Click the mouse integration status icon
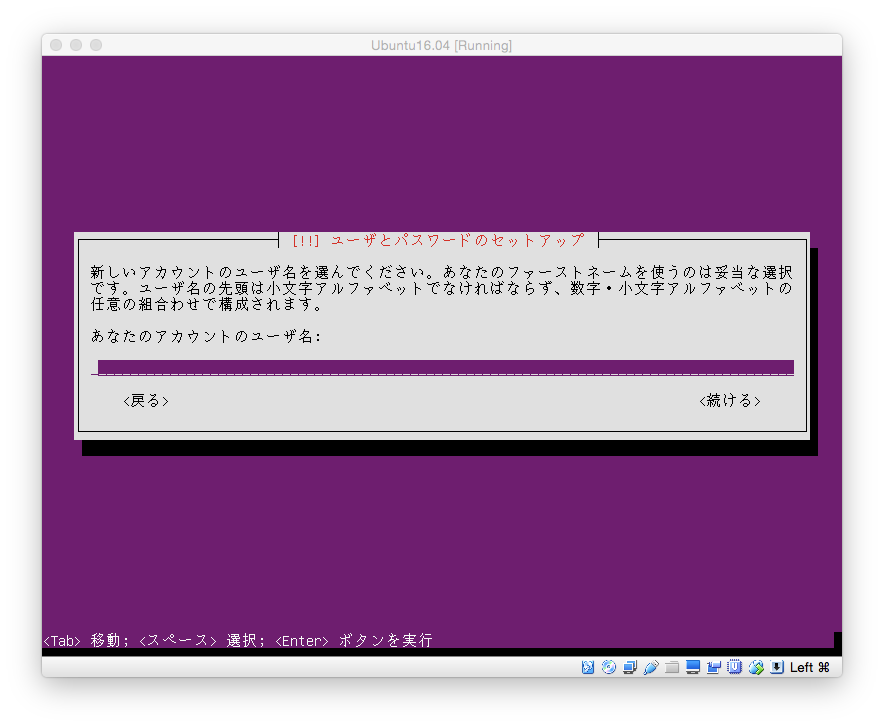884x727 pixels. coord(756,667)
